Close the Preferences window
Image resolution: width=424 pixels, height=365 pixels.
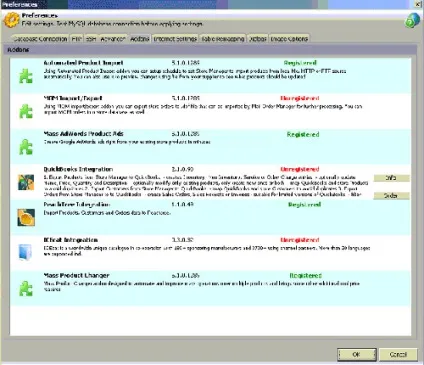[418, 4]
